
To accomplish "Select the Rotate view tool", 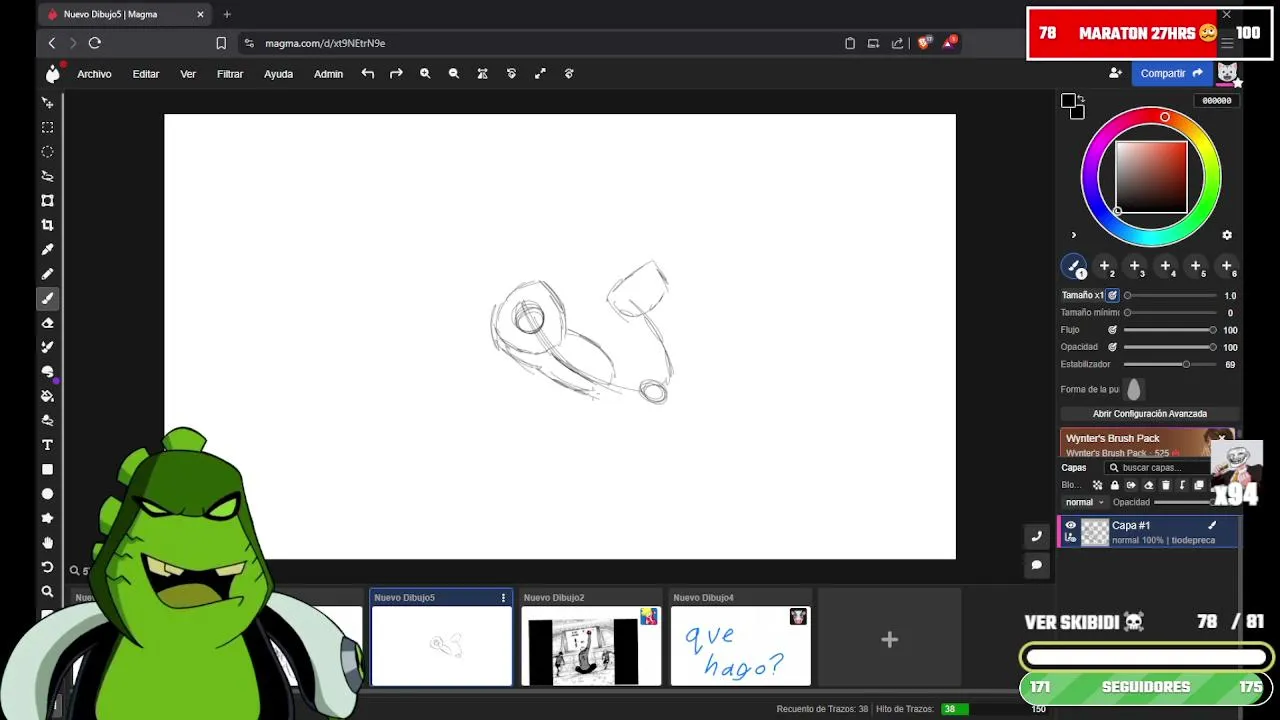I will click(x=47, y=567).
